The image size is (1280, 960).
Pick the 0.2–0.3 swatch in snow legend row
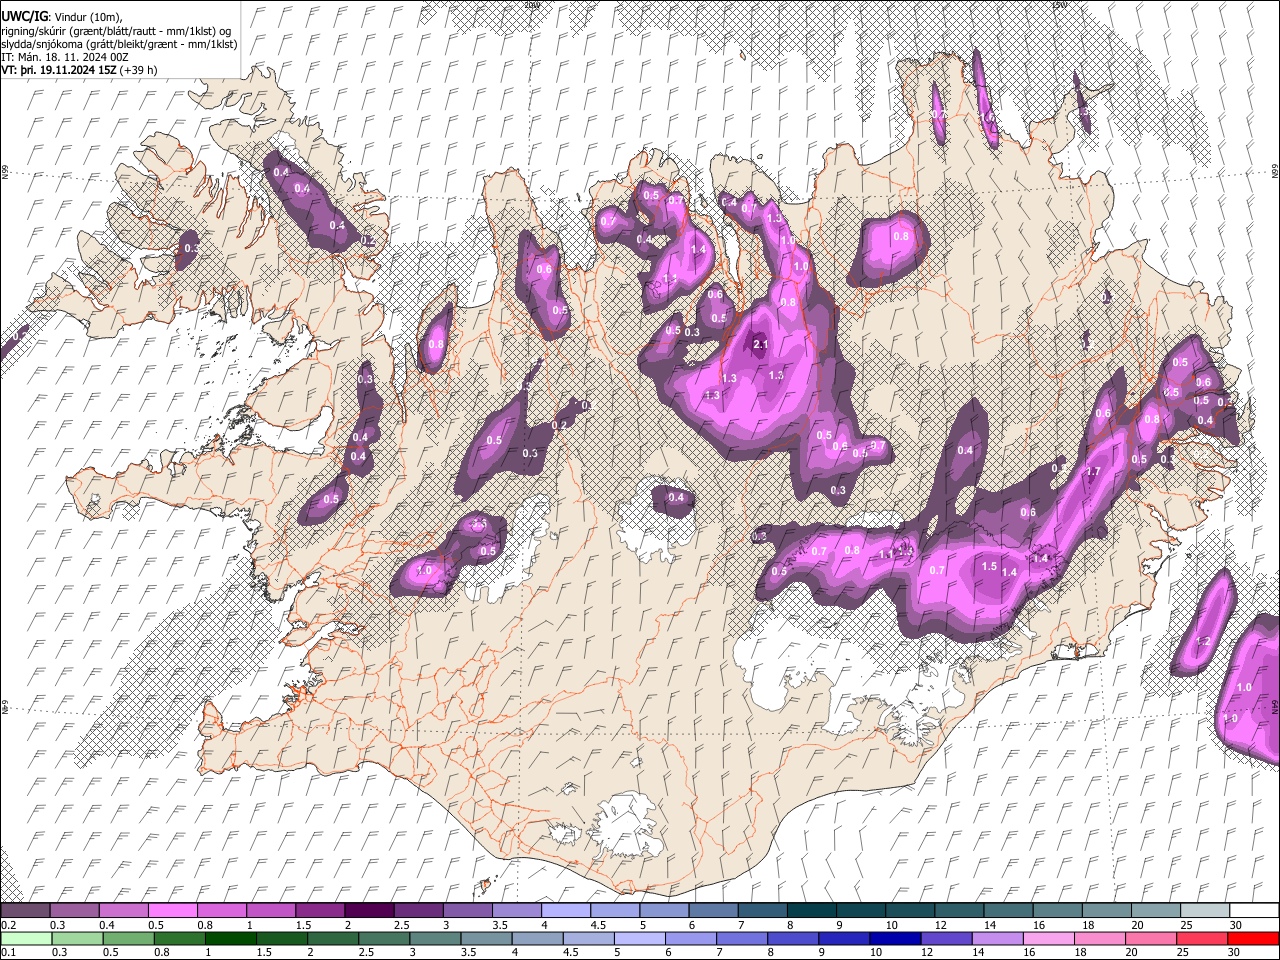[x=25, y=911]
